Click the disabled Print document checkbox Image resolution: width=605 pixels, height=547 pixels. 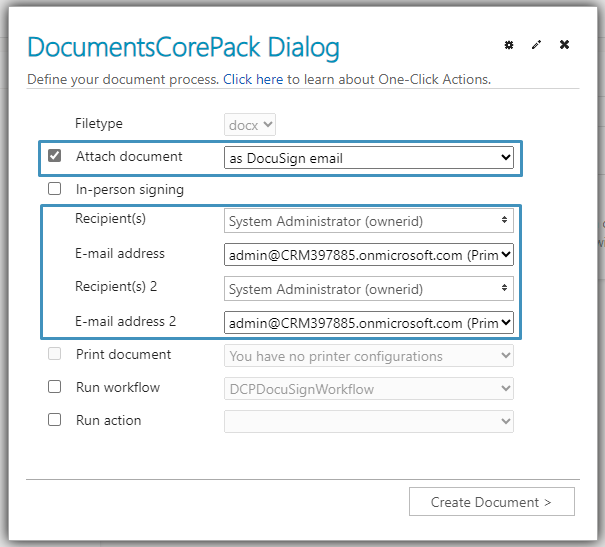click(x=54, y=354)
